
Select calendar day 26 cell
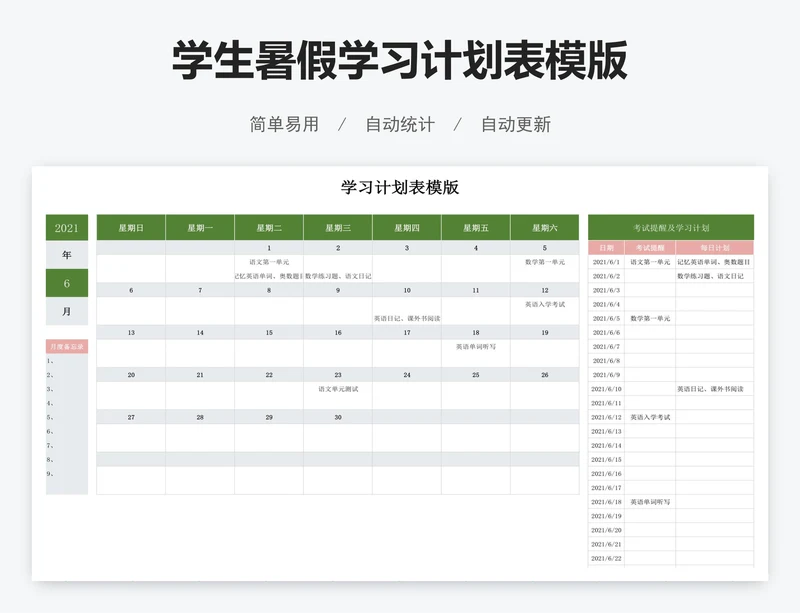[x=545, y=375]
